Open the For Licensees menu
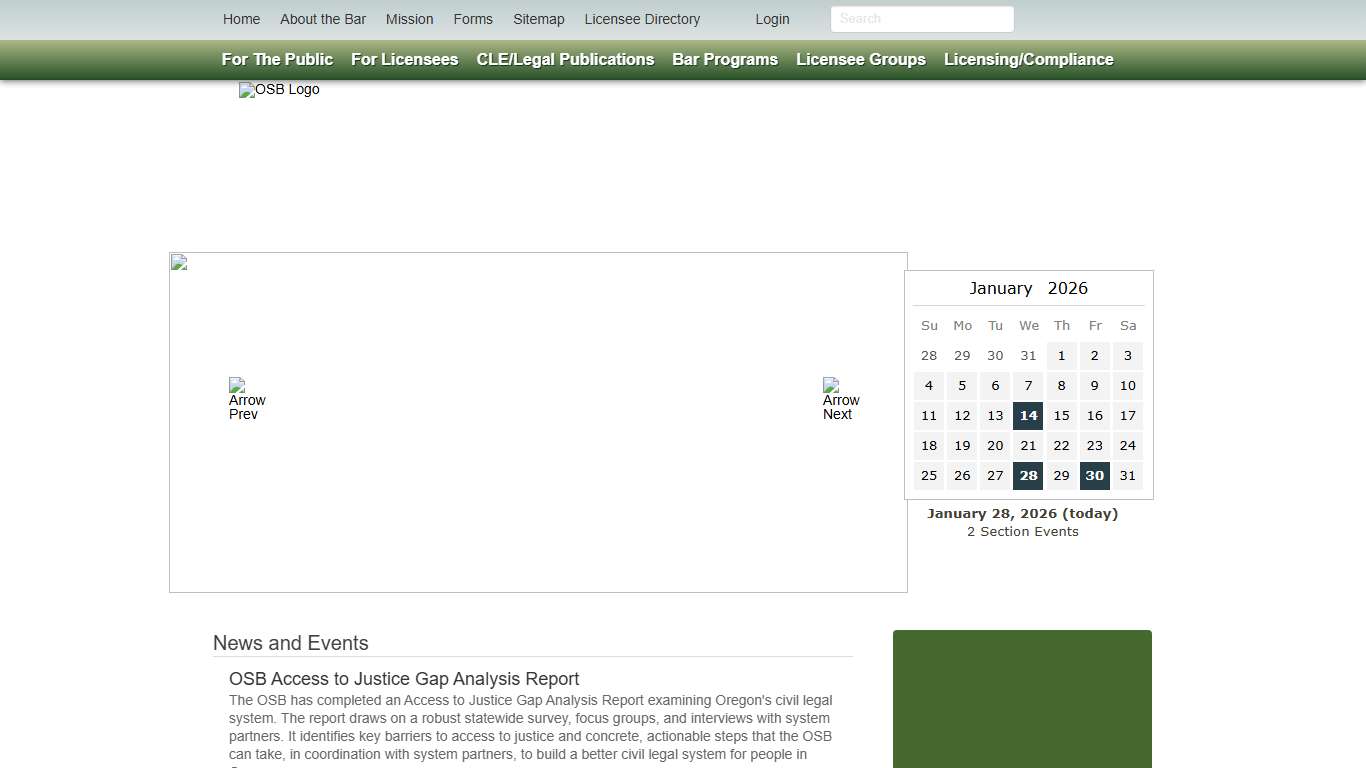Viewport: 1366px width, 768px height. click(404, 59)
